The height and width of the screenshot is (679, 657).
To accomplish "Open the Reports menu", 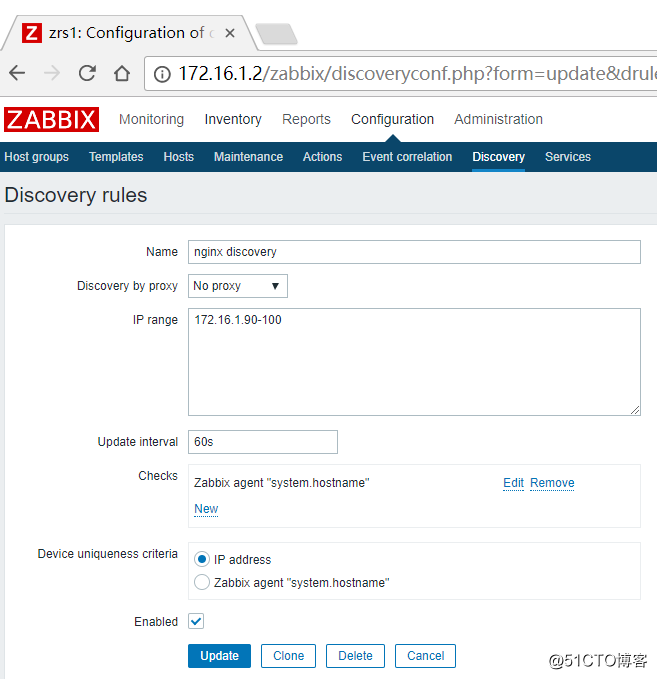I will 306,119.
